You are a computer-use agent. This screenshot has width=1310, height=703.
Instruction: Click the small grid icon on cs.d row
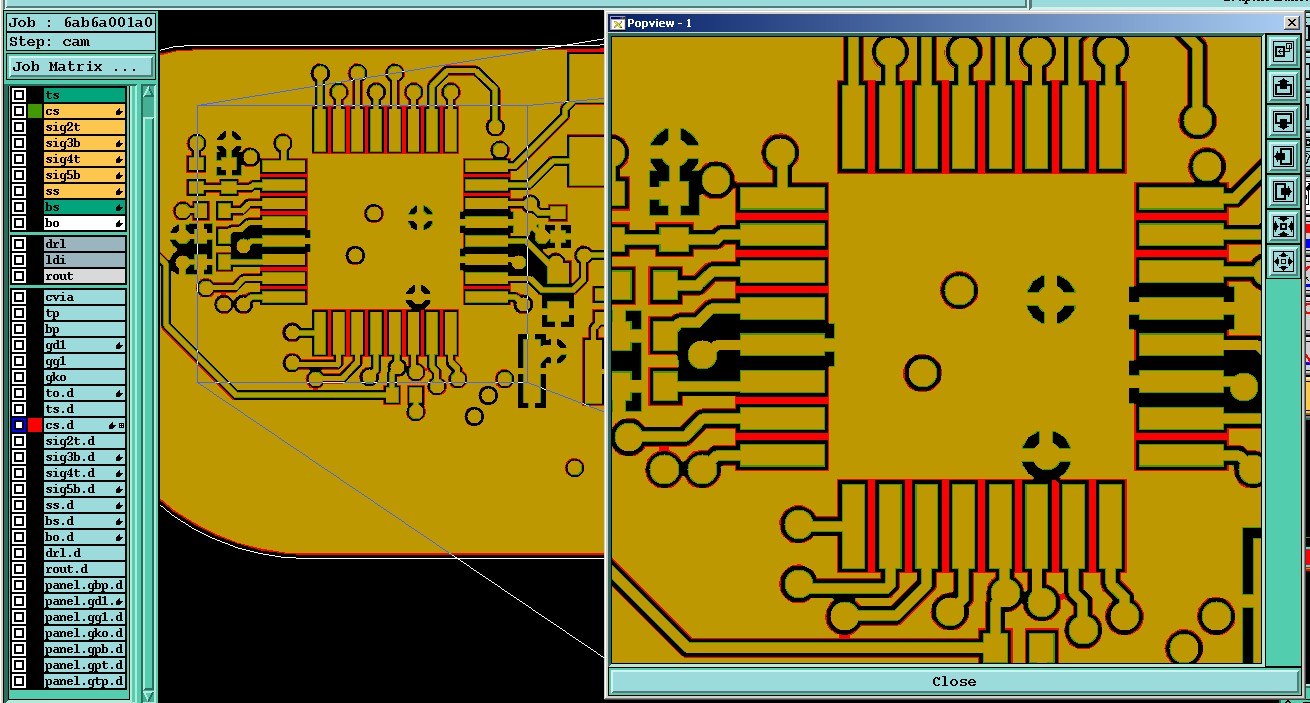point(122,426)
